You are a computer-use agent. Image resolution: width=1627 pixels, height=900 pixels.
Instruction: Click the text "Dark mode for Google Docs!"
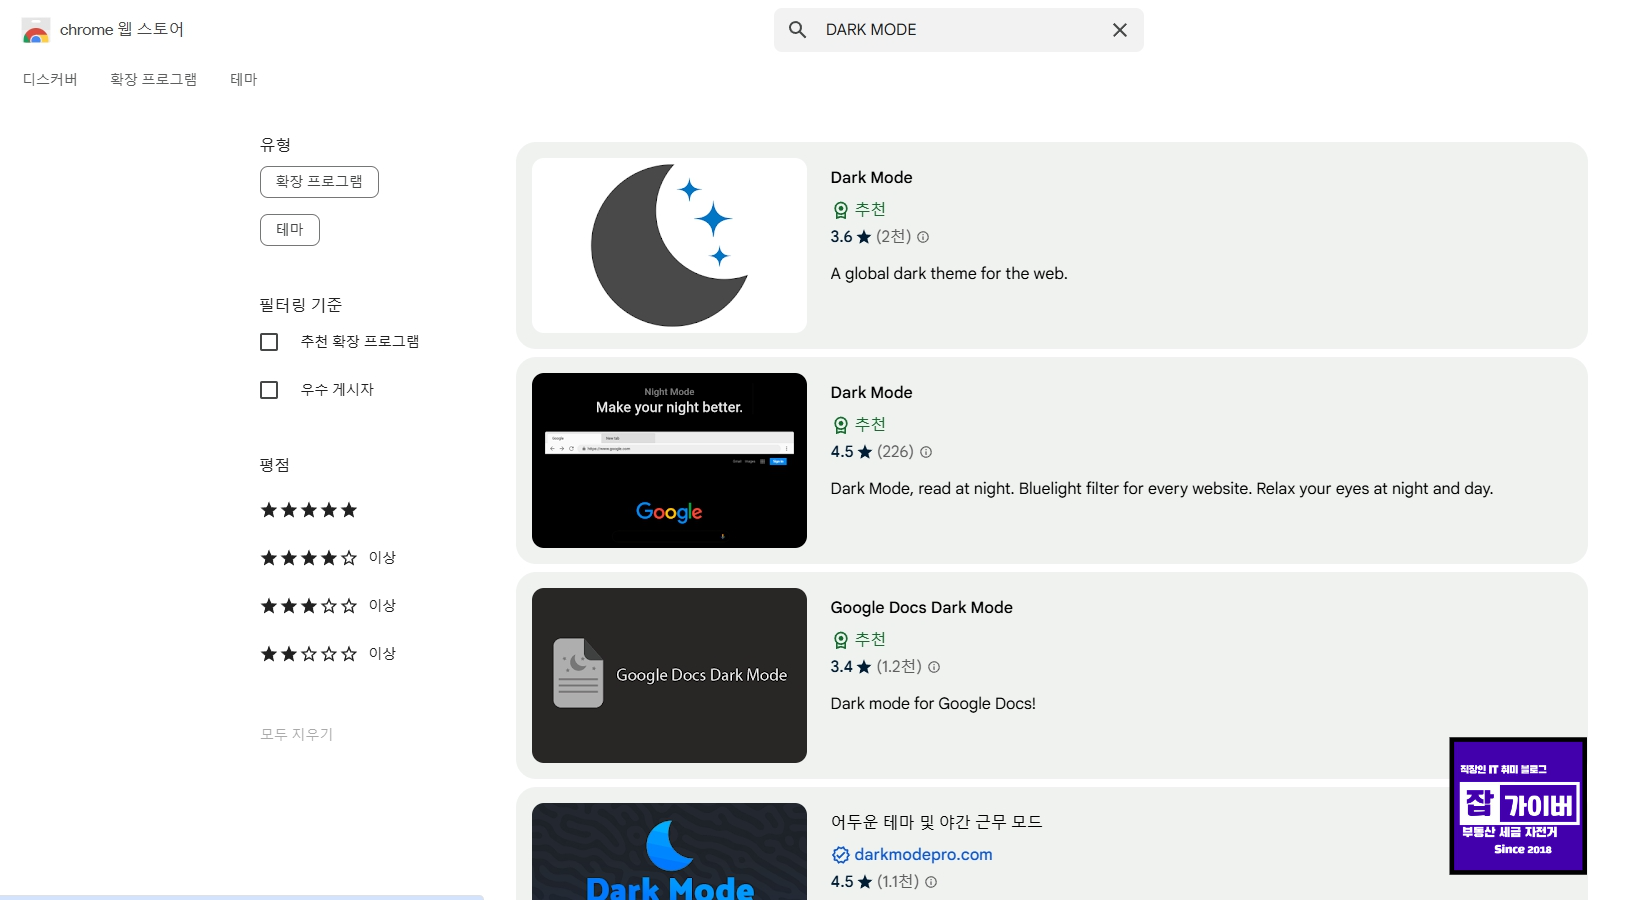[933, 703]
